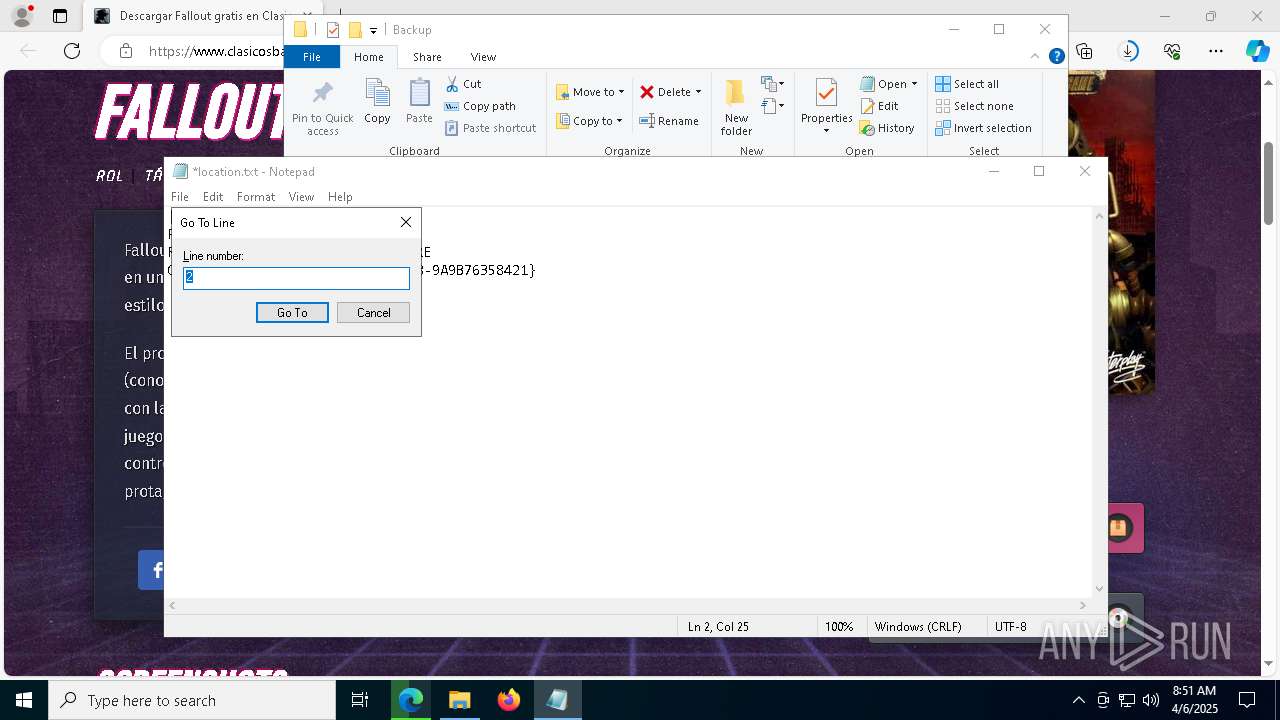Close the Go To Line dialog
This screenshot has width=1280, height=720.
406,222
